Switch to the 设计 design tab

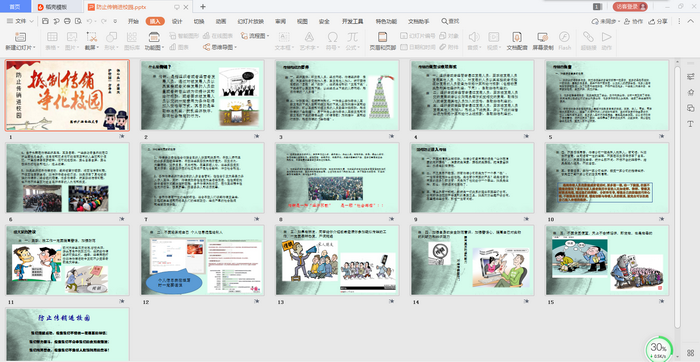coord(177,21)
